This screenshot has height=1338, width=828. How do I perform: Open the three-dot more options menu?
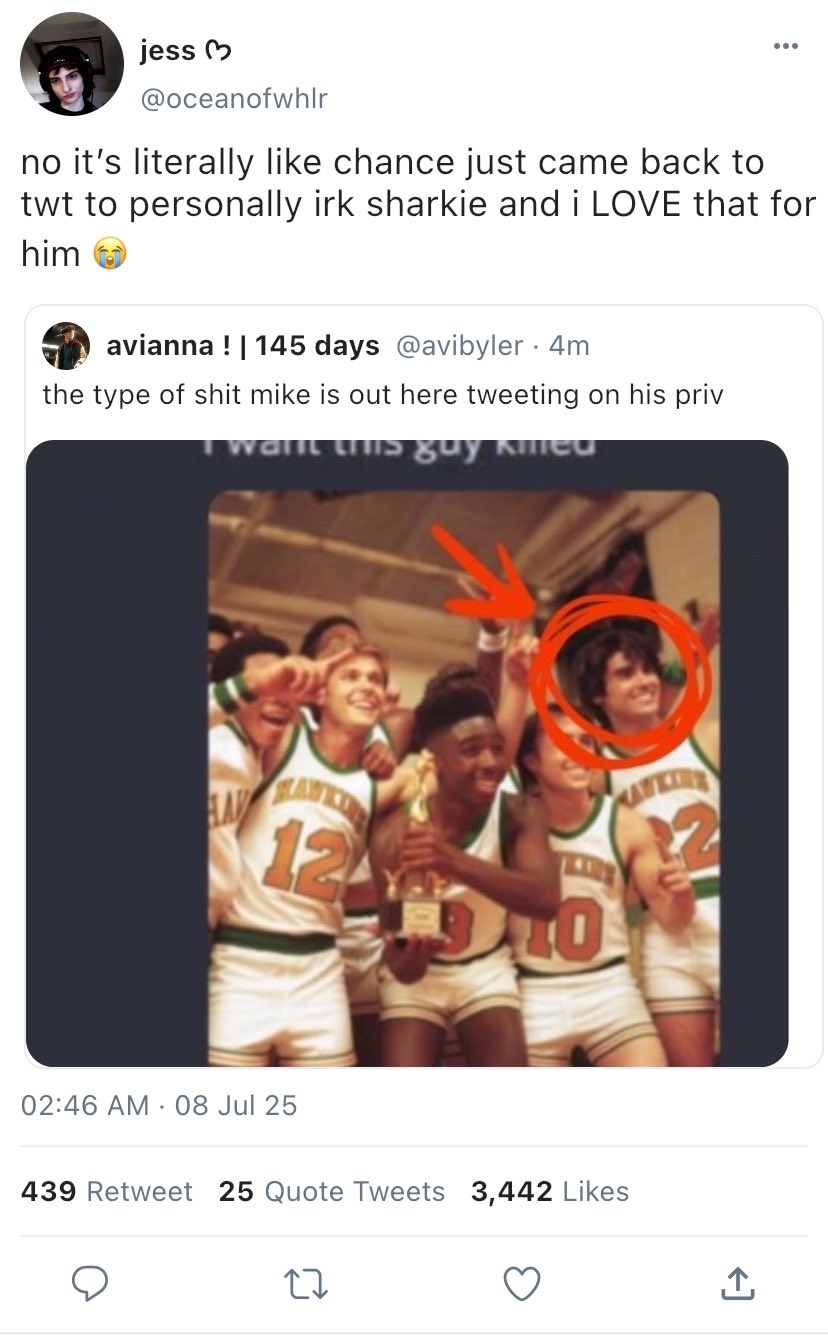[785, 47]
